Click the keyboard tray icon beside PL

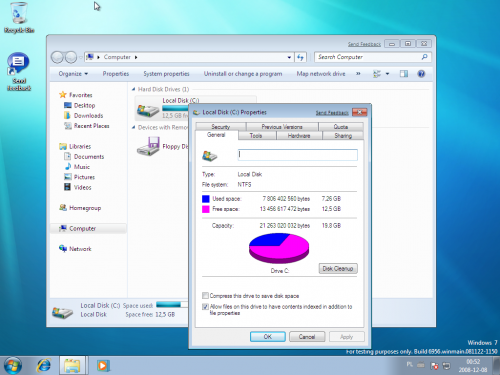421,365
